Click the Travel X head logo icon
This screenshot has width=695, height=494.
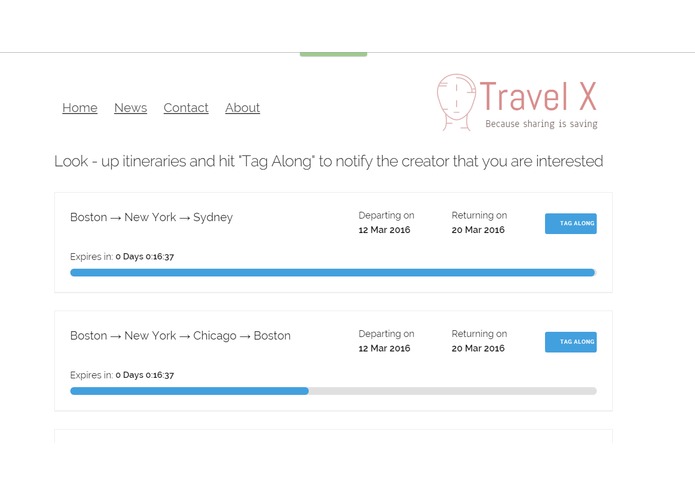pos(456,102)
